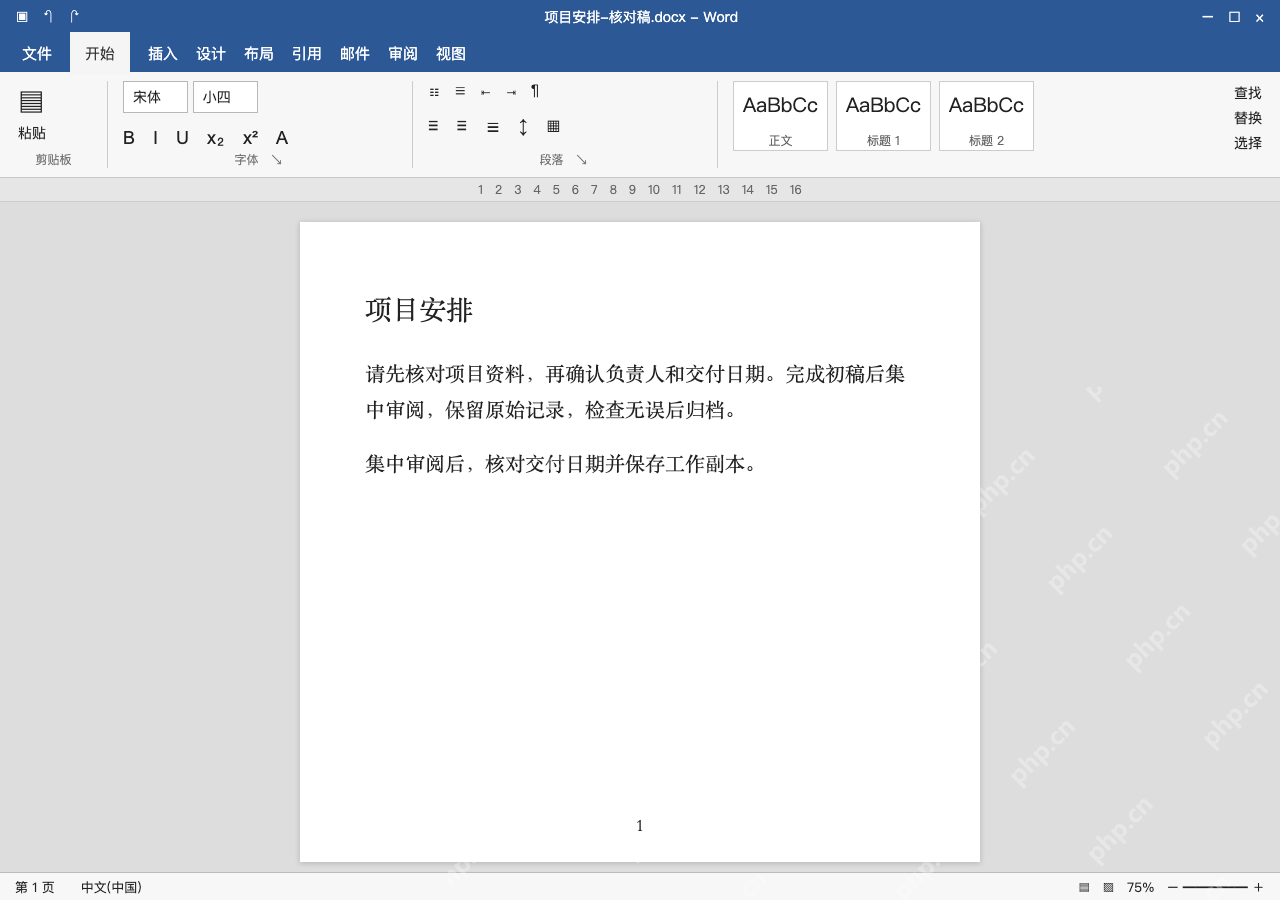
Task: Apply the 标题 2 heading style
Action: pyautogui.click(x=986, y=116)
